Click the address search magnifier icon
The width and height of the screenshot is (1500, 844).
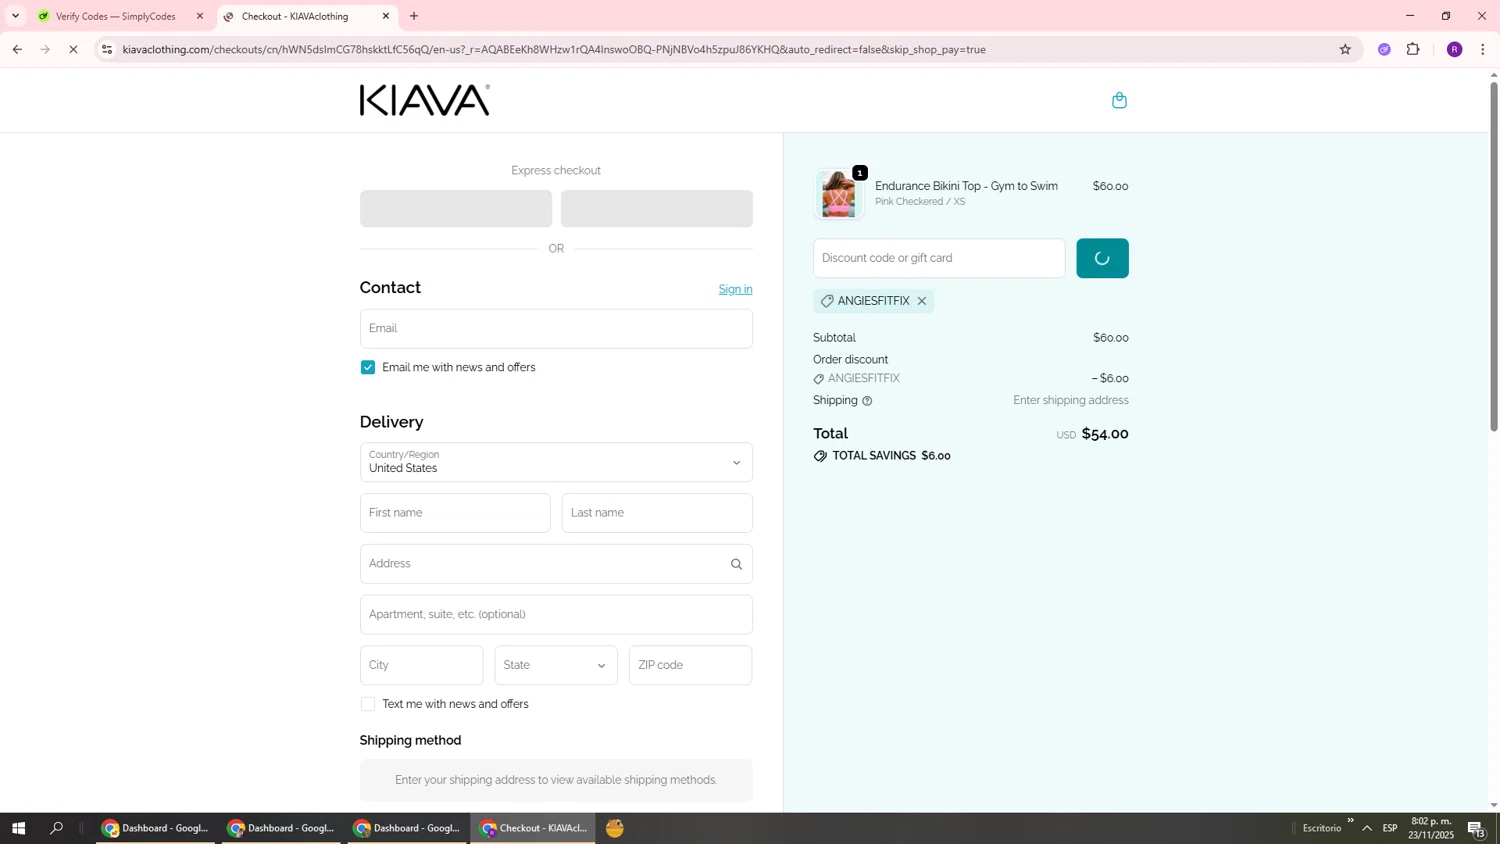coord(736,564)
